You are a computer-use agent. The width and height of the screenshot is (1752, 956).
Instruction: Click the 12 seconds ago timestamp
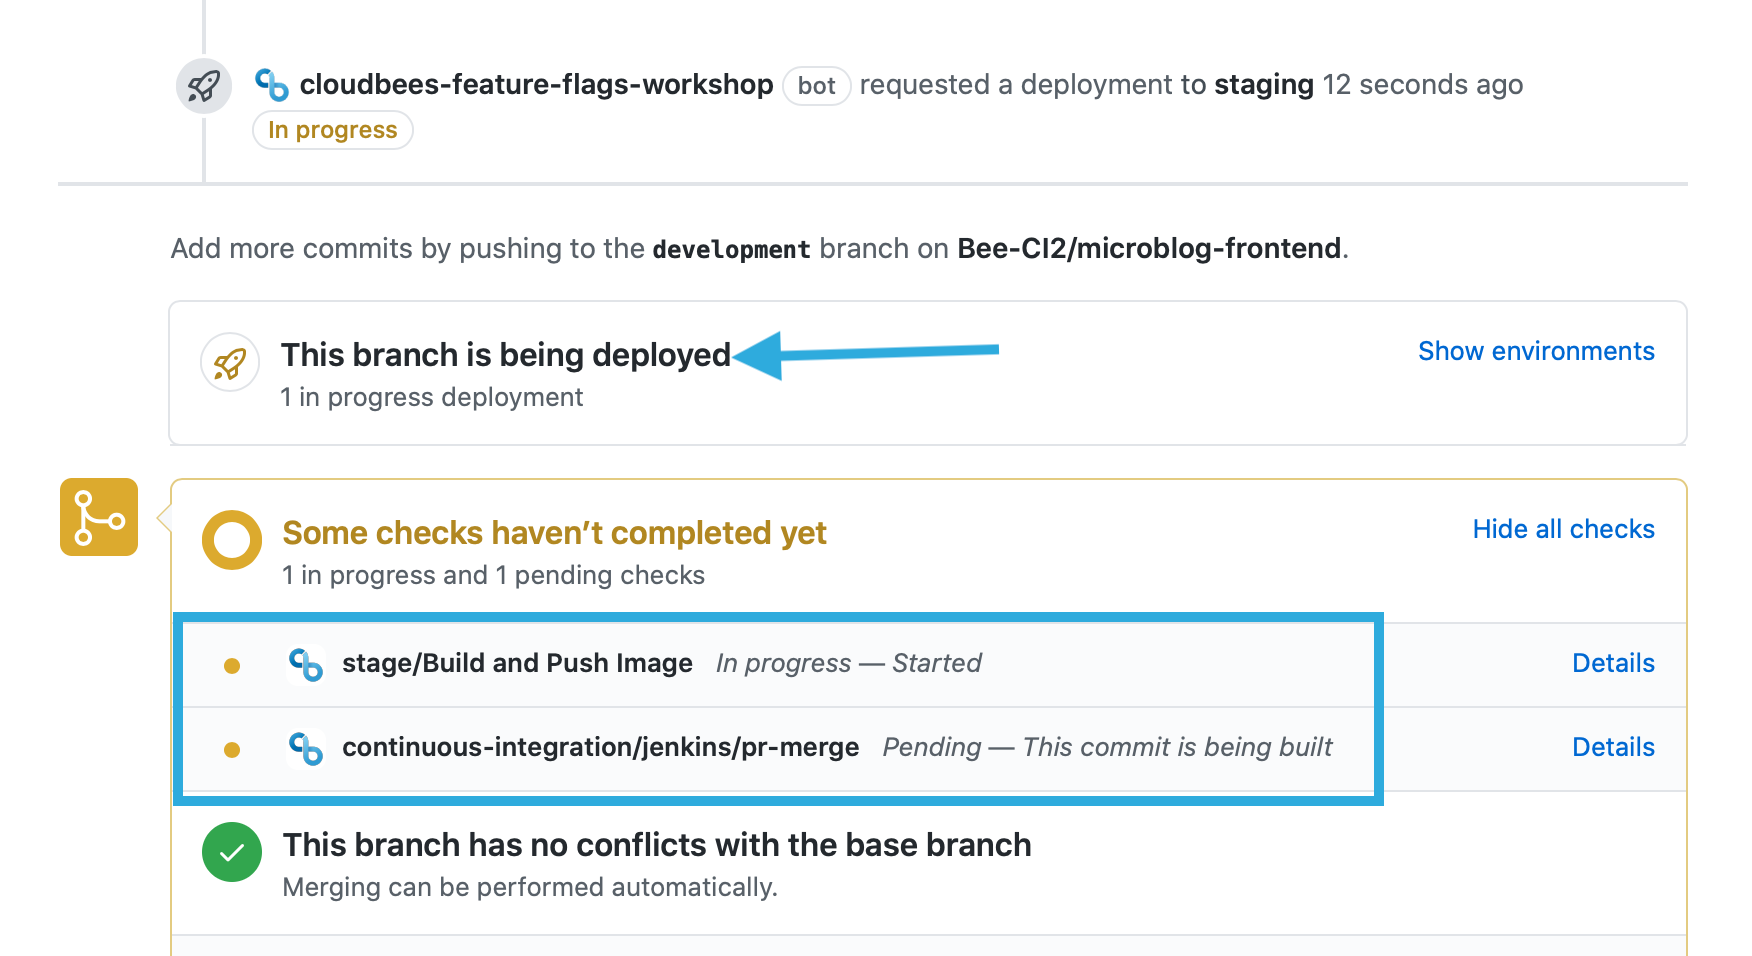1422,85
